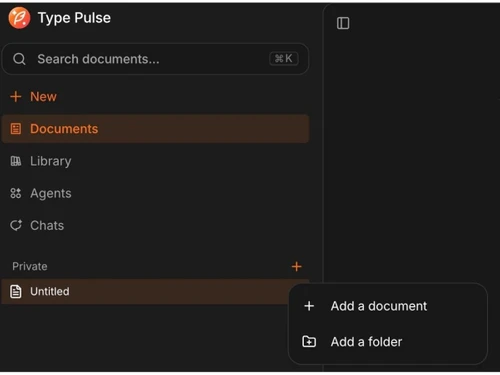Click the Type Pulse logo icon
The height and width of the screenshot is (375, 500).
tap(19, 18)
